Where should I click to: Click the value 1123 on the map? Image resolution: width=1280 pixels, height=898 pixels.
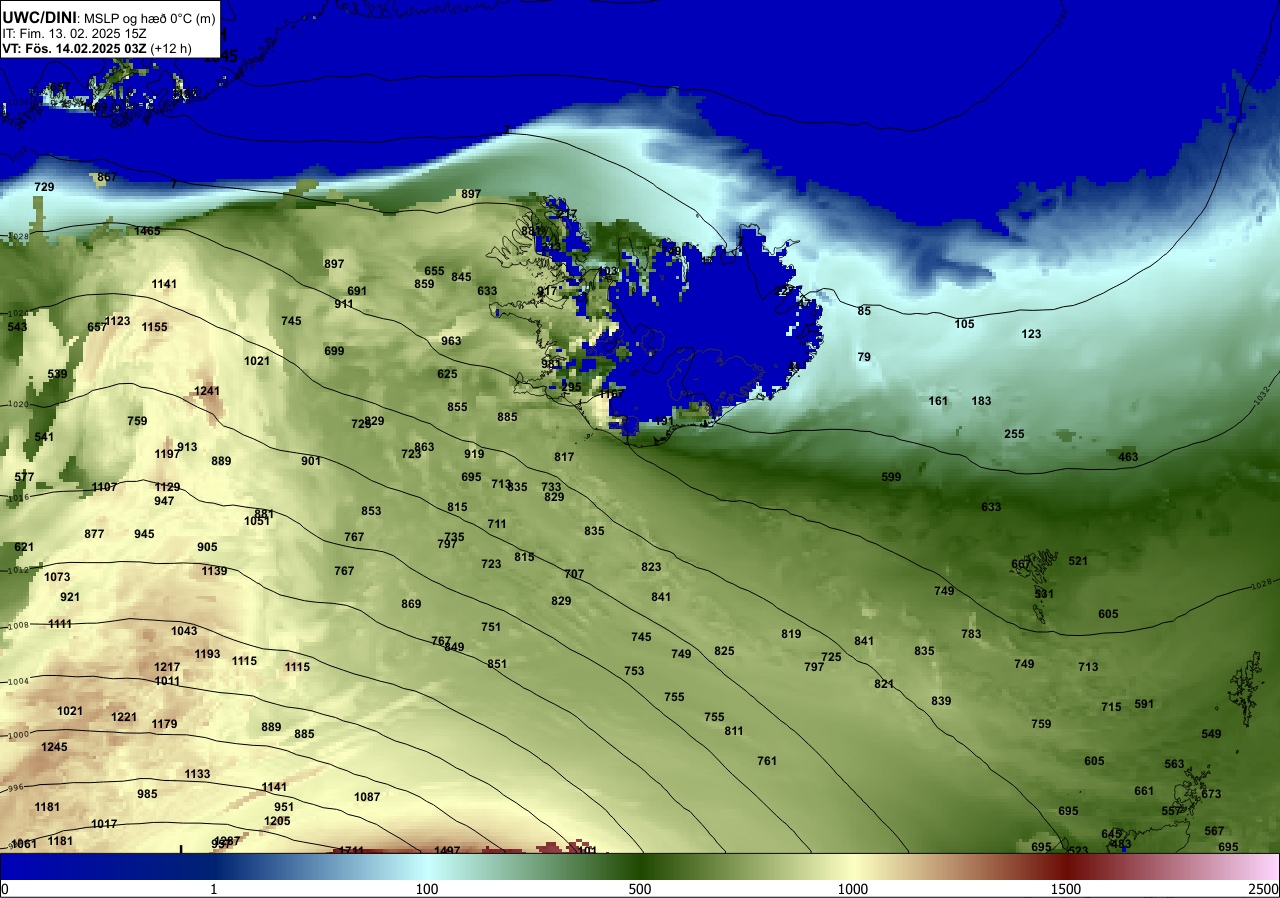[118, 321]
